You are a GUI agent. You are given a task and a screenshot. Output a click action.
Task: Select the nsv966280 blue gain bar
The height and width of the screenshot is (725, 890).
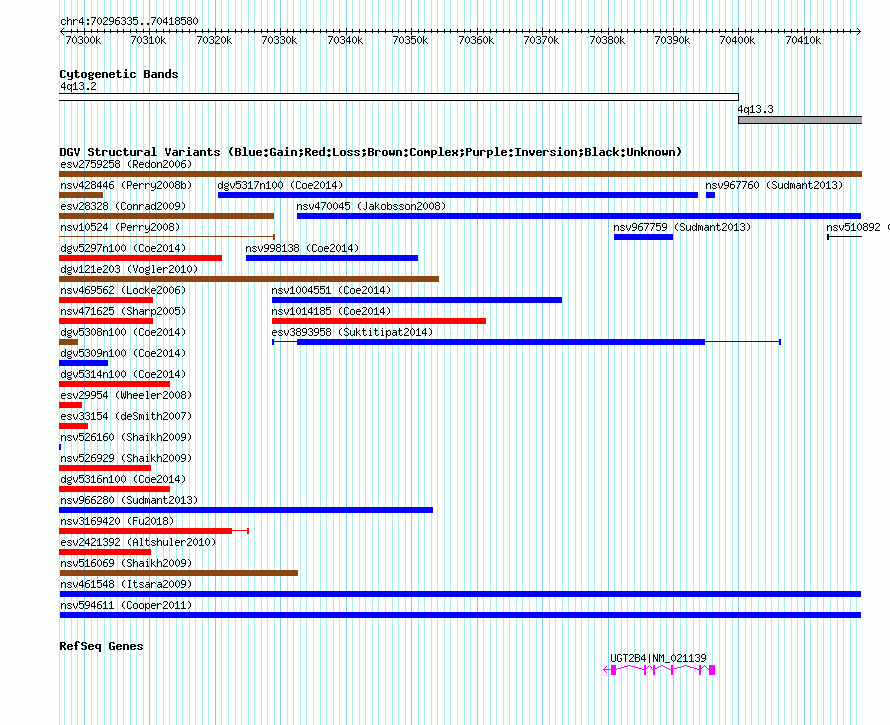pyautogui.click(x=246, y=510)
